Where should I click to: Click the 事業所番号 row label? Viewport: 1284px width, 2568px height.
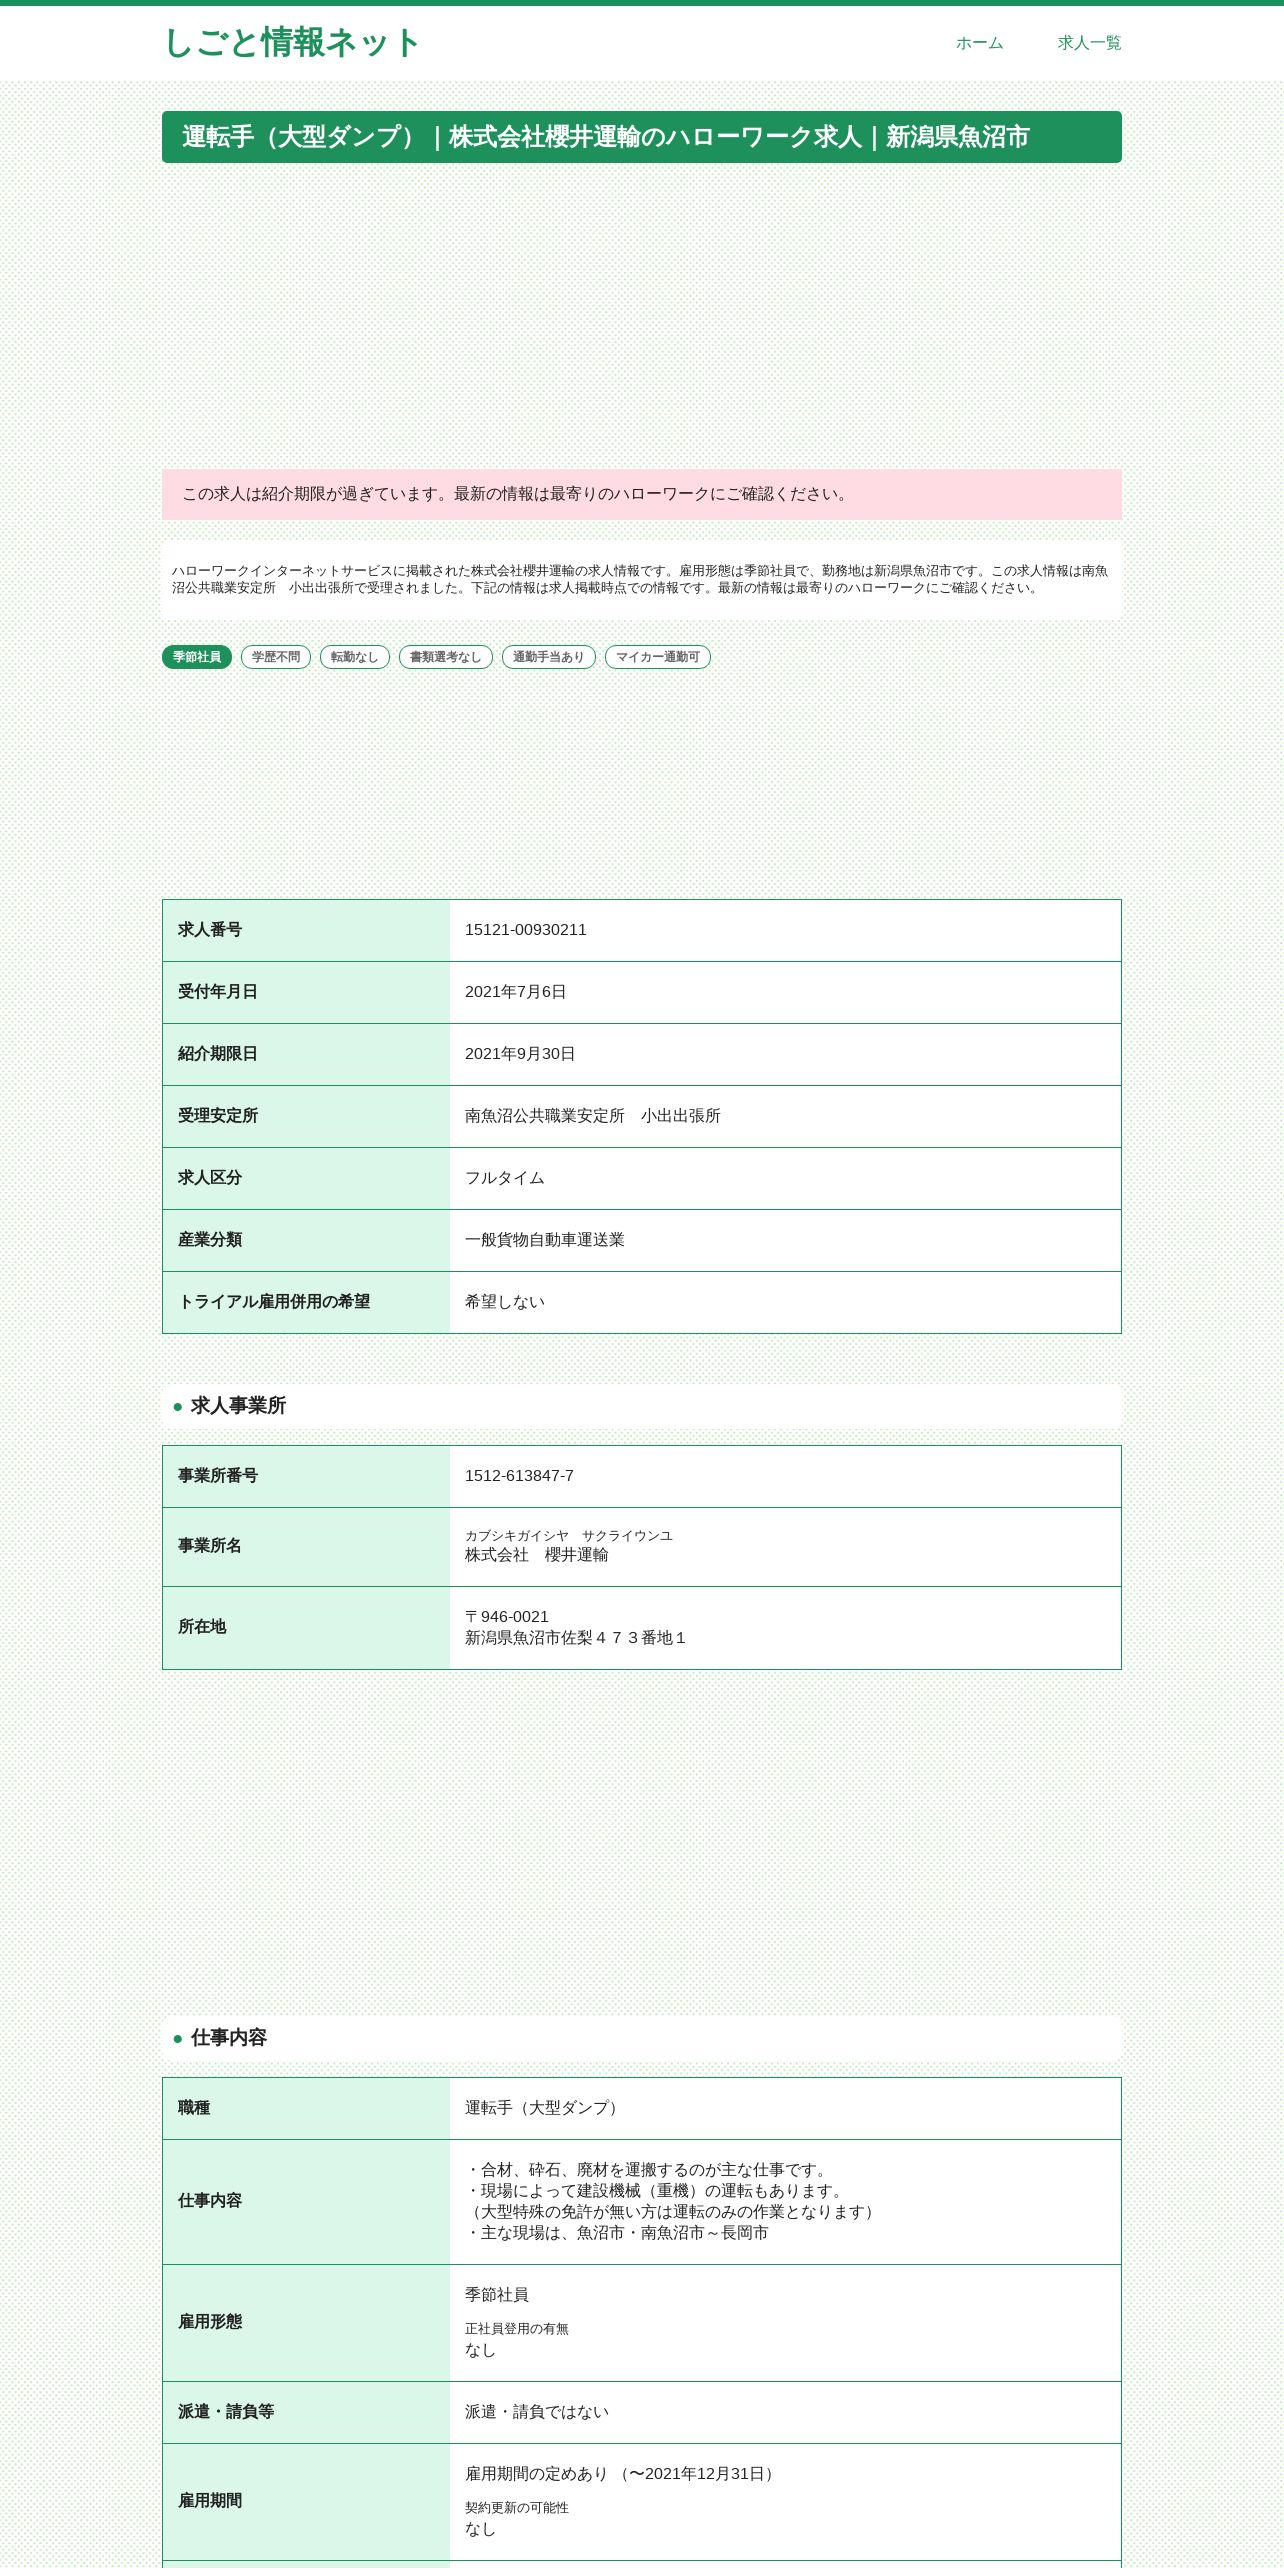pyautogui.click(x=218, y=1476)
